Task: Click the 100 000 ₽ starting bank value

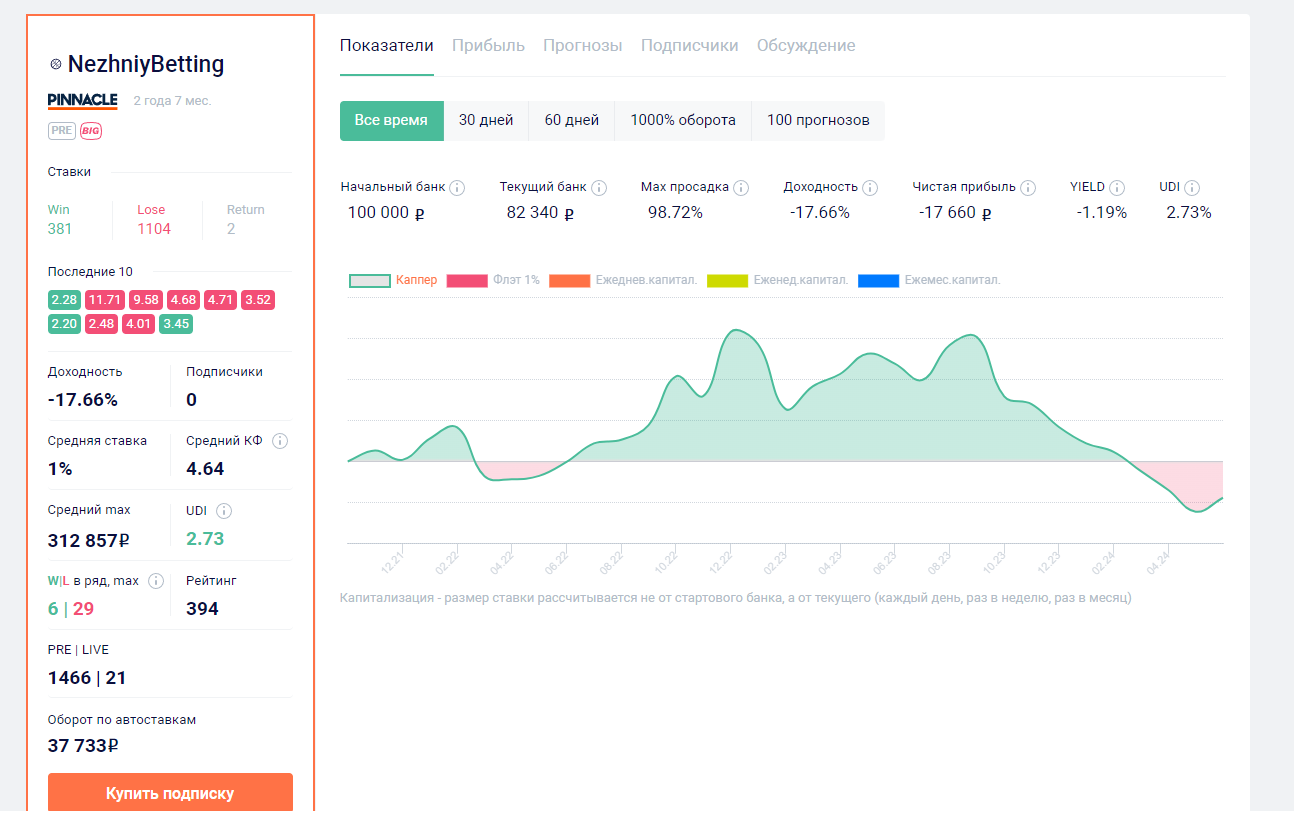Action: point(386,213)
